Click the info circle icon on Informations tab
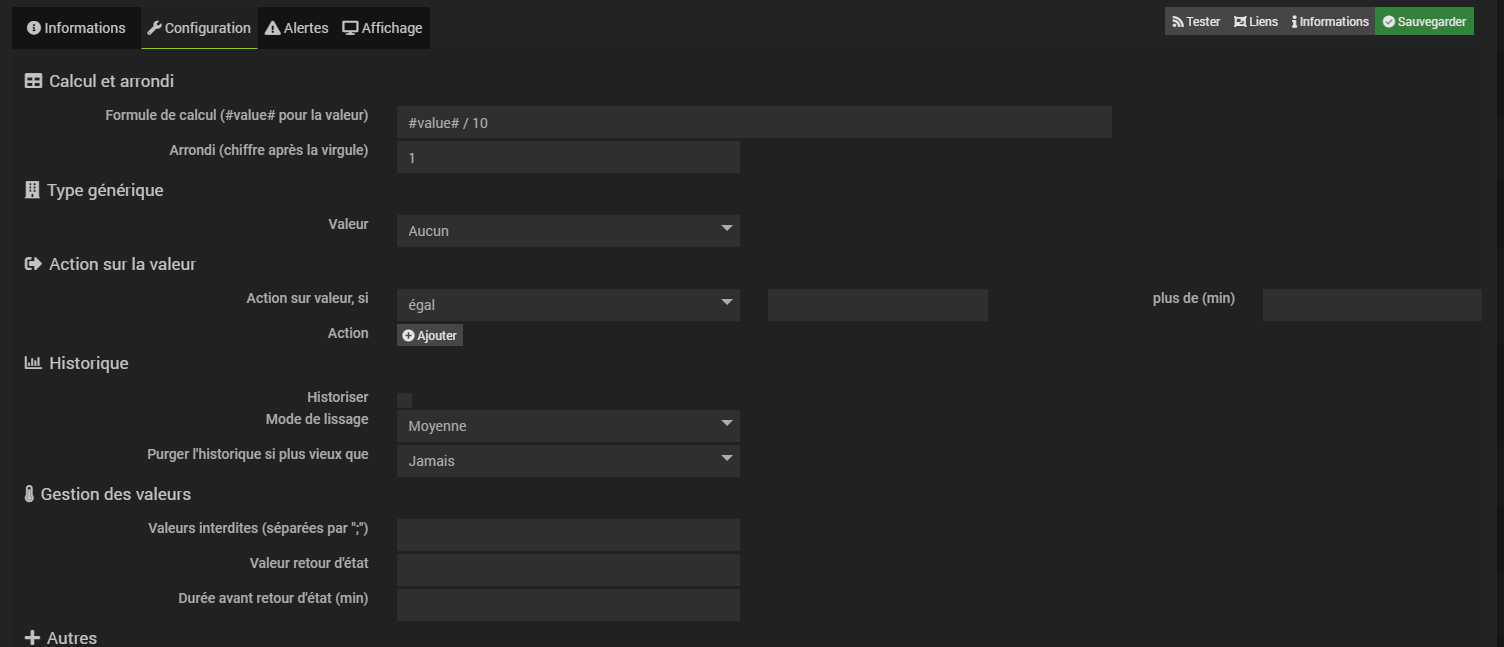Screen dimensions: 1504x647 [x=34, y=28]
